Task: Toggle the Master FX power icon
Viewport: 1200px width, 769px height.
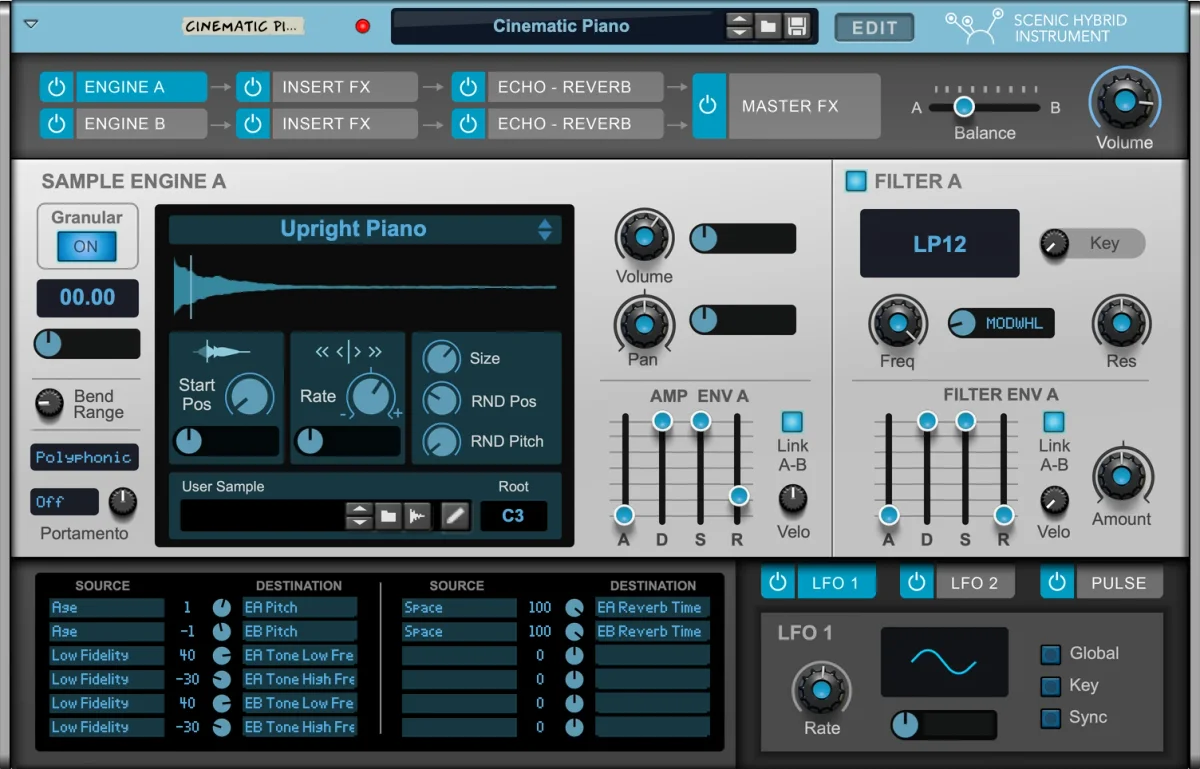Action: (709, 105)
